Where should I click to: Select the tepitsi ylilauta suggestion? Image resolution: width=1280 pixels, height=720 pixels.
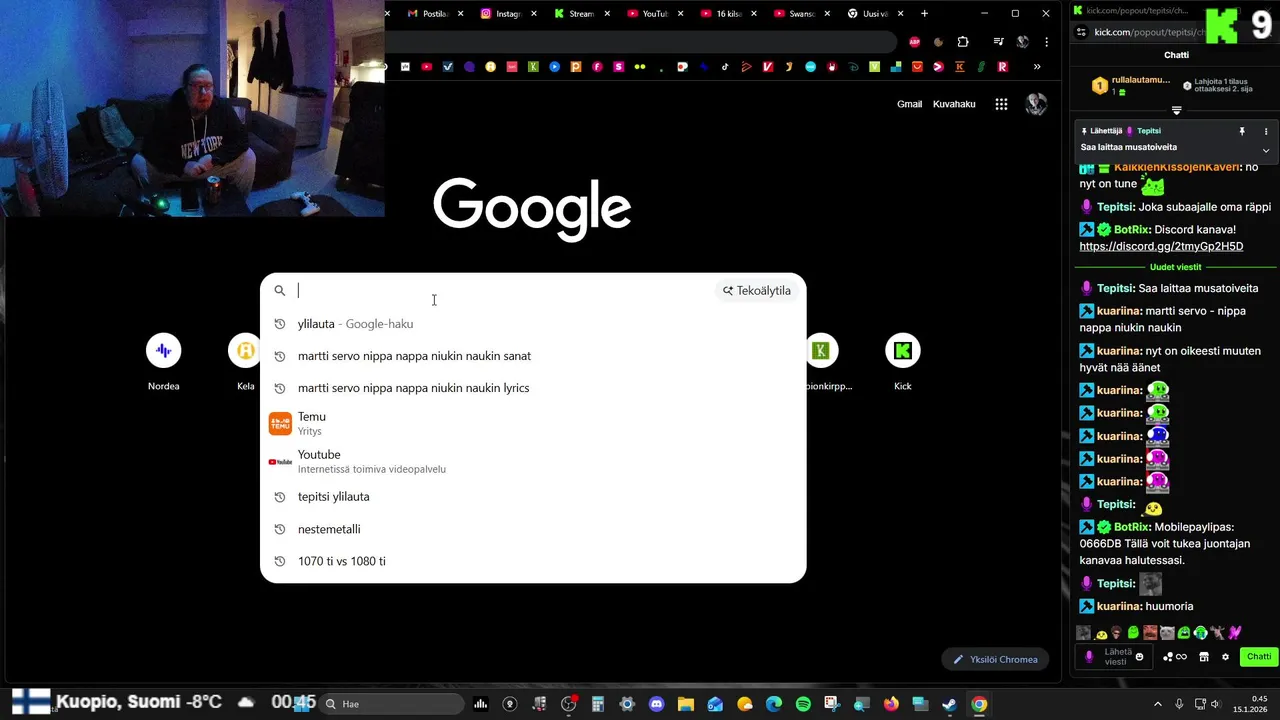(533, 497)
